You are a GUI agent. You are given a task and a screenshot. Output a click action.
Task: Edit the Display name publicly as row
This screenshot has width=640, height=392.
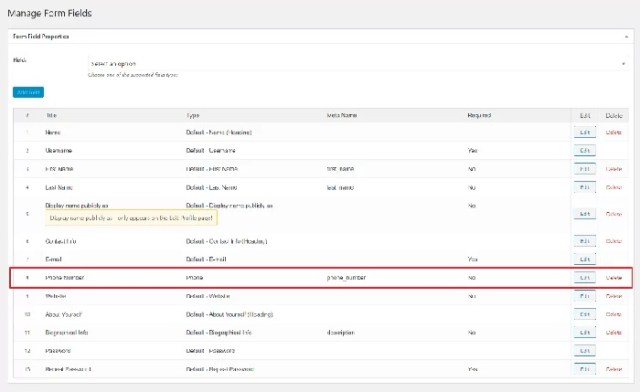pos(584,214)
